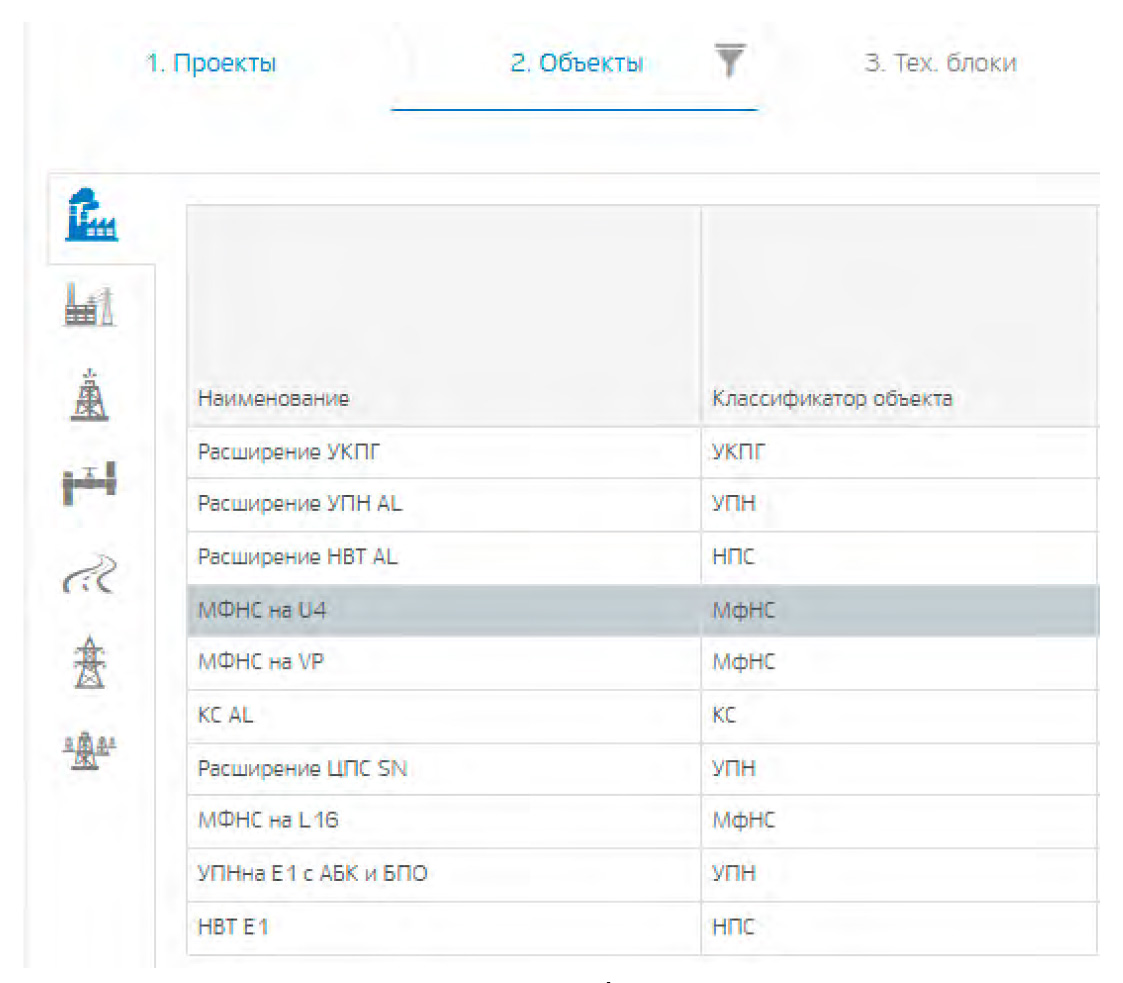
Task: Switch to the 1. Проекты tab
Action: pyautogui.click(x=211, y=64)
